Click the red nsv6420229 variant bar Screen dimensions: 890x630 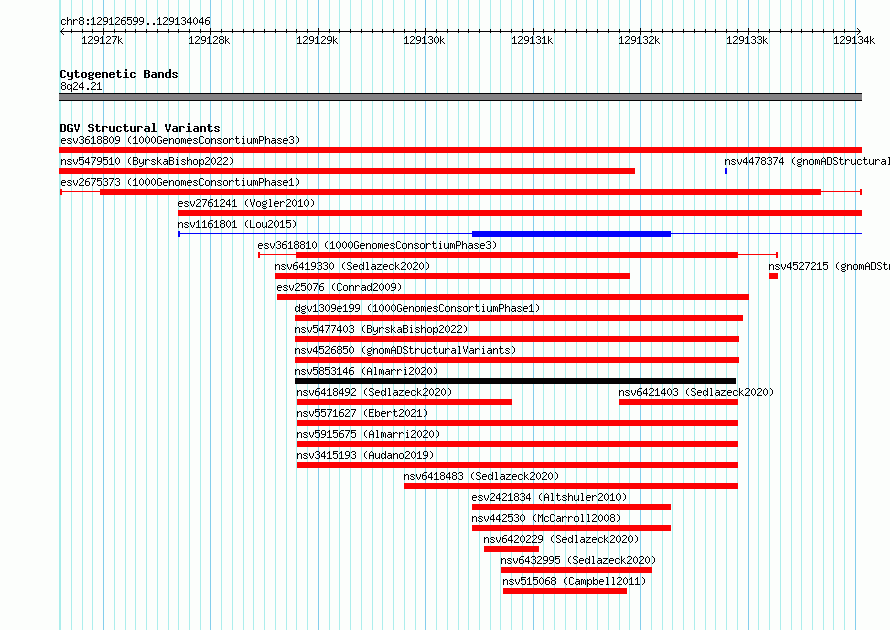(511, 549)
